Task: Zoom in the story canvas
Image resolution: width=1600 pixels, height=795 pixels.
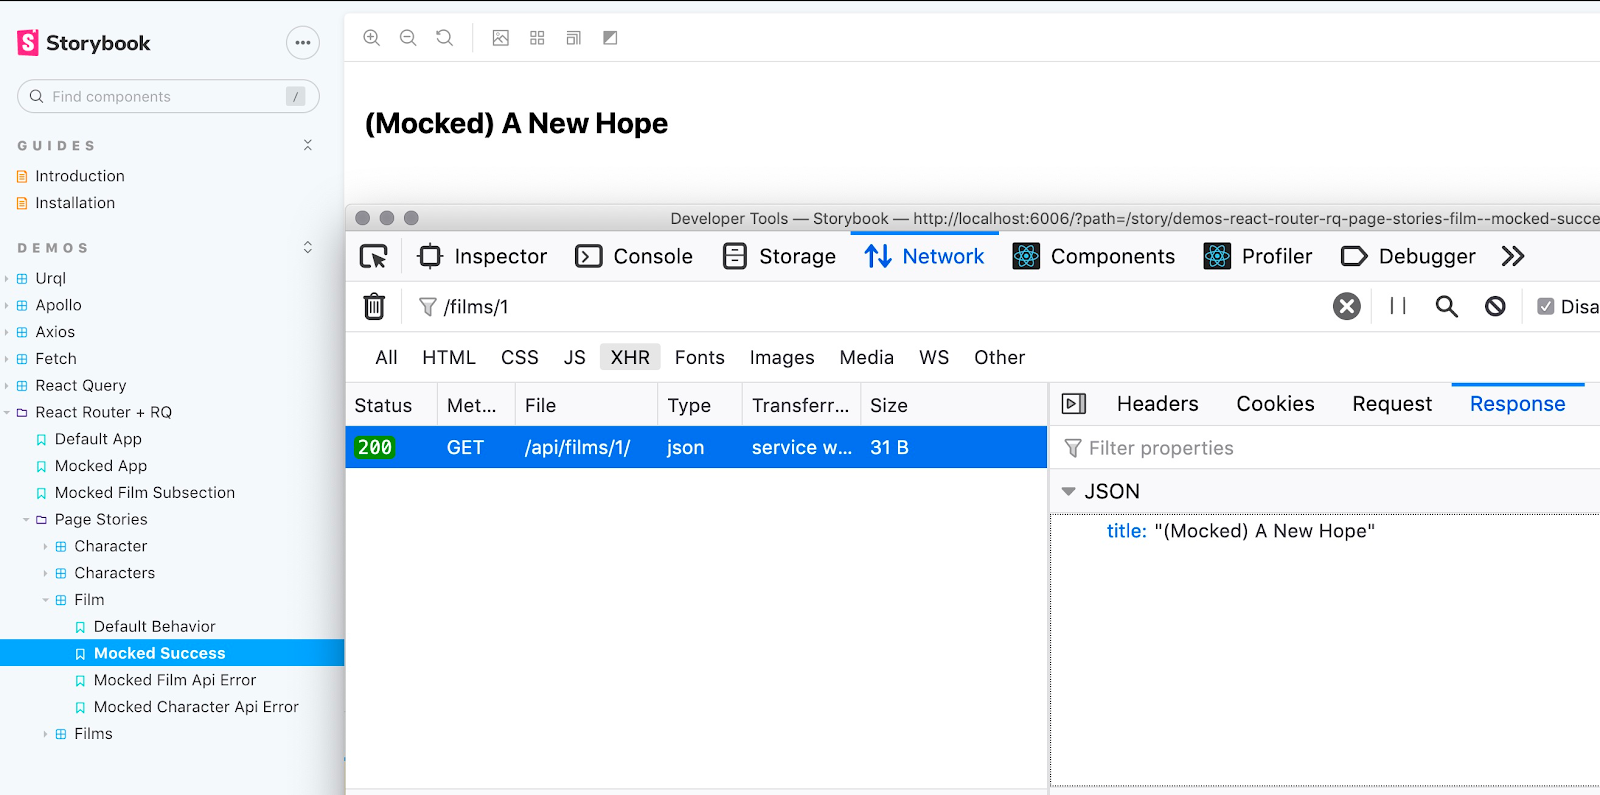Action: [372, 38]
